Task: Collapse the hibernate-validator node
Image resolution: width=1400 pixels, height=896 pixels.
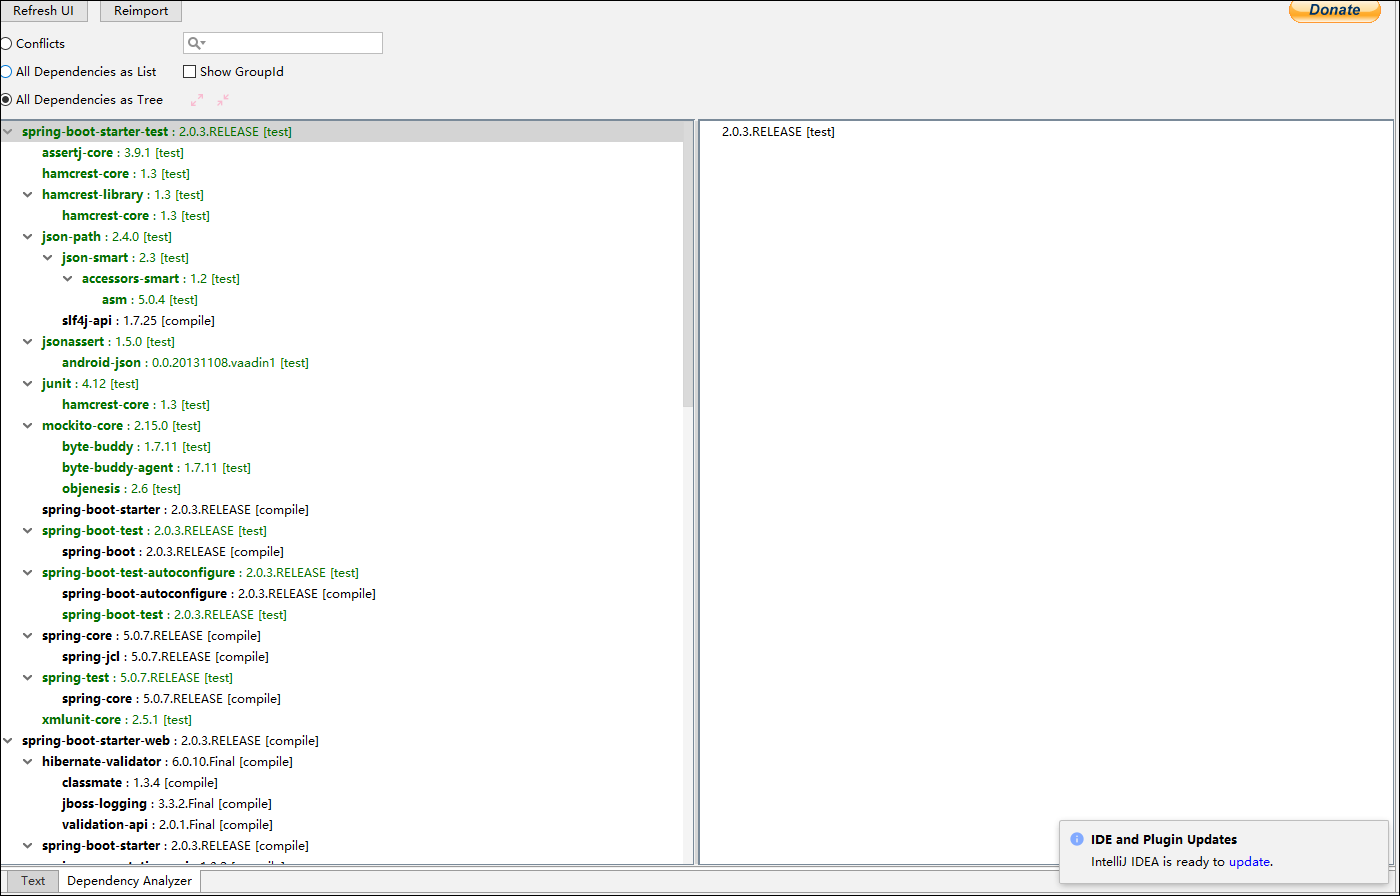Action: pyautogui.click(x=29, y=762)
